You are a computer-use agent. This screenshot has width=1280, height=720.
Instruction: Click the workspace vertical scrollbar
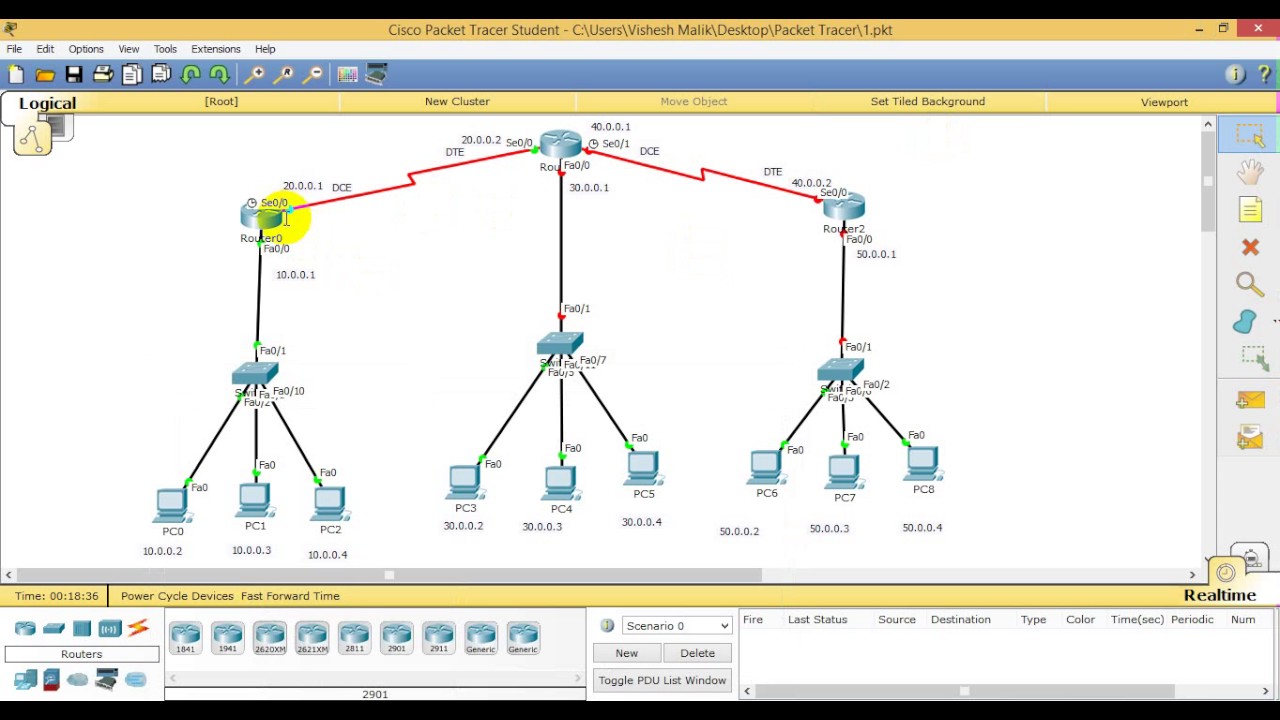coord(1208,182)
